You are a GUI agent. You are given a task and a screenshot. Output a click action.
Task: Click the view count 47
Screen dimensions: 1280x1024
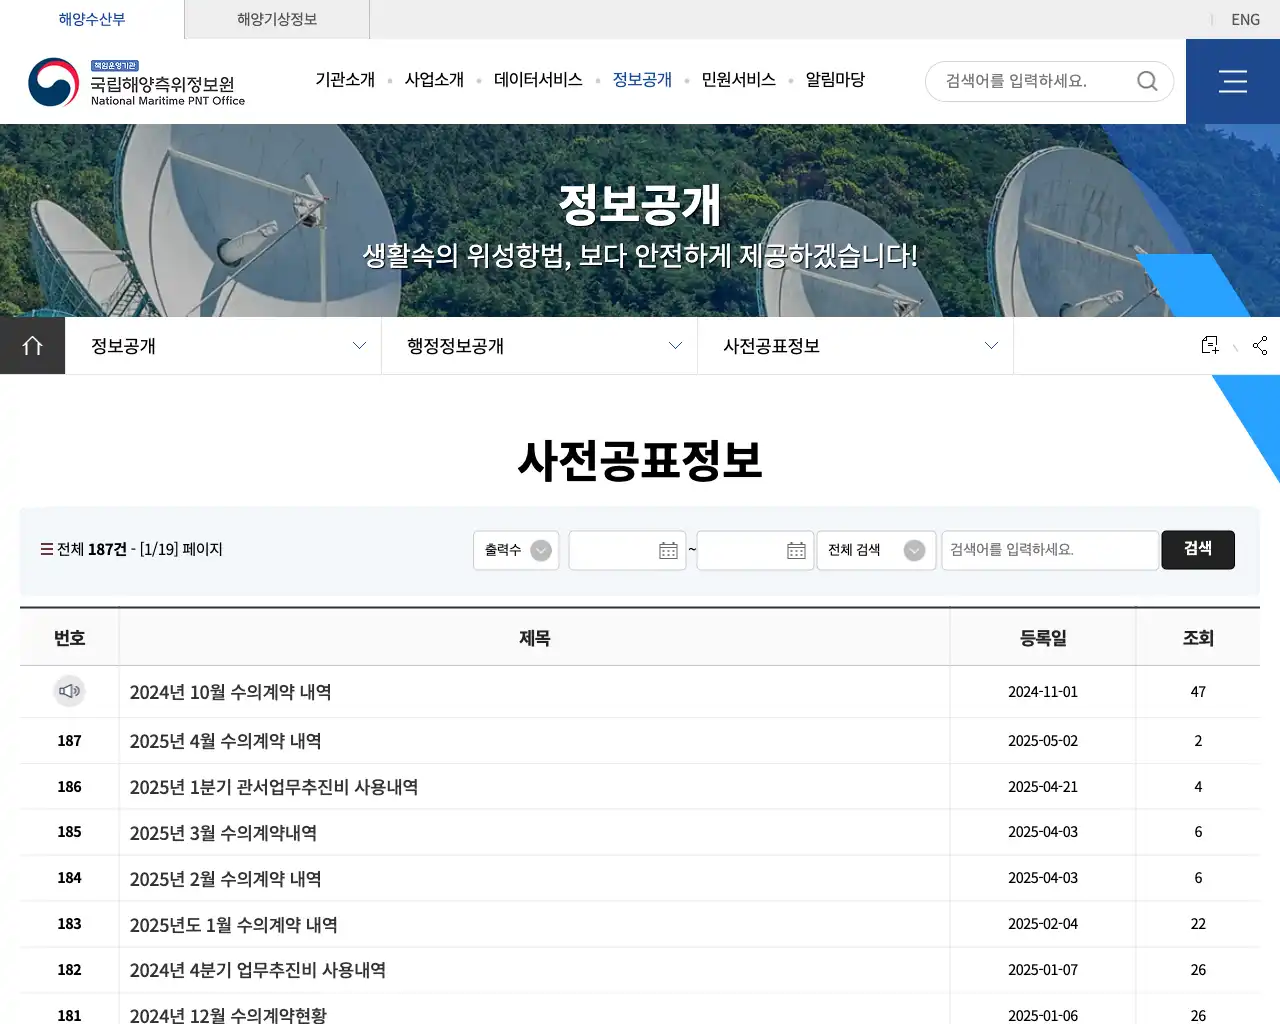tap(1198, 692)
